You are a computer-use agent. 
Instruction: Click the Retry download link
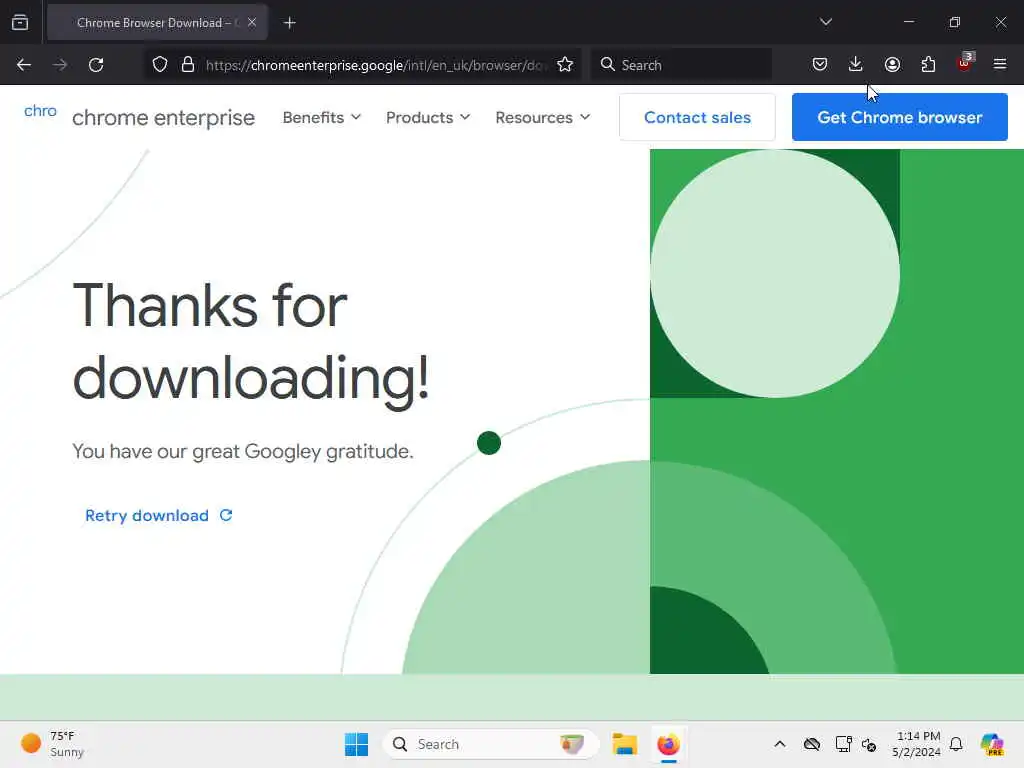(x=159, y=515)
